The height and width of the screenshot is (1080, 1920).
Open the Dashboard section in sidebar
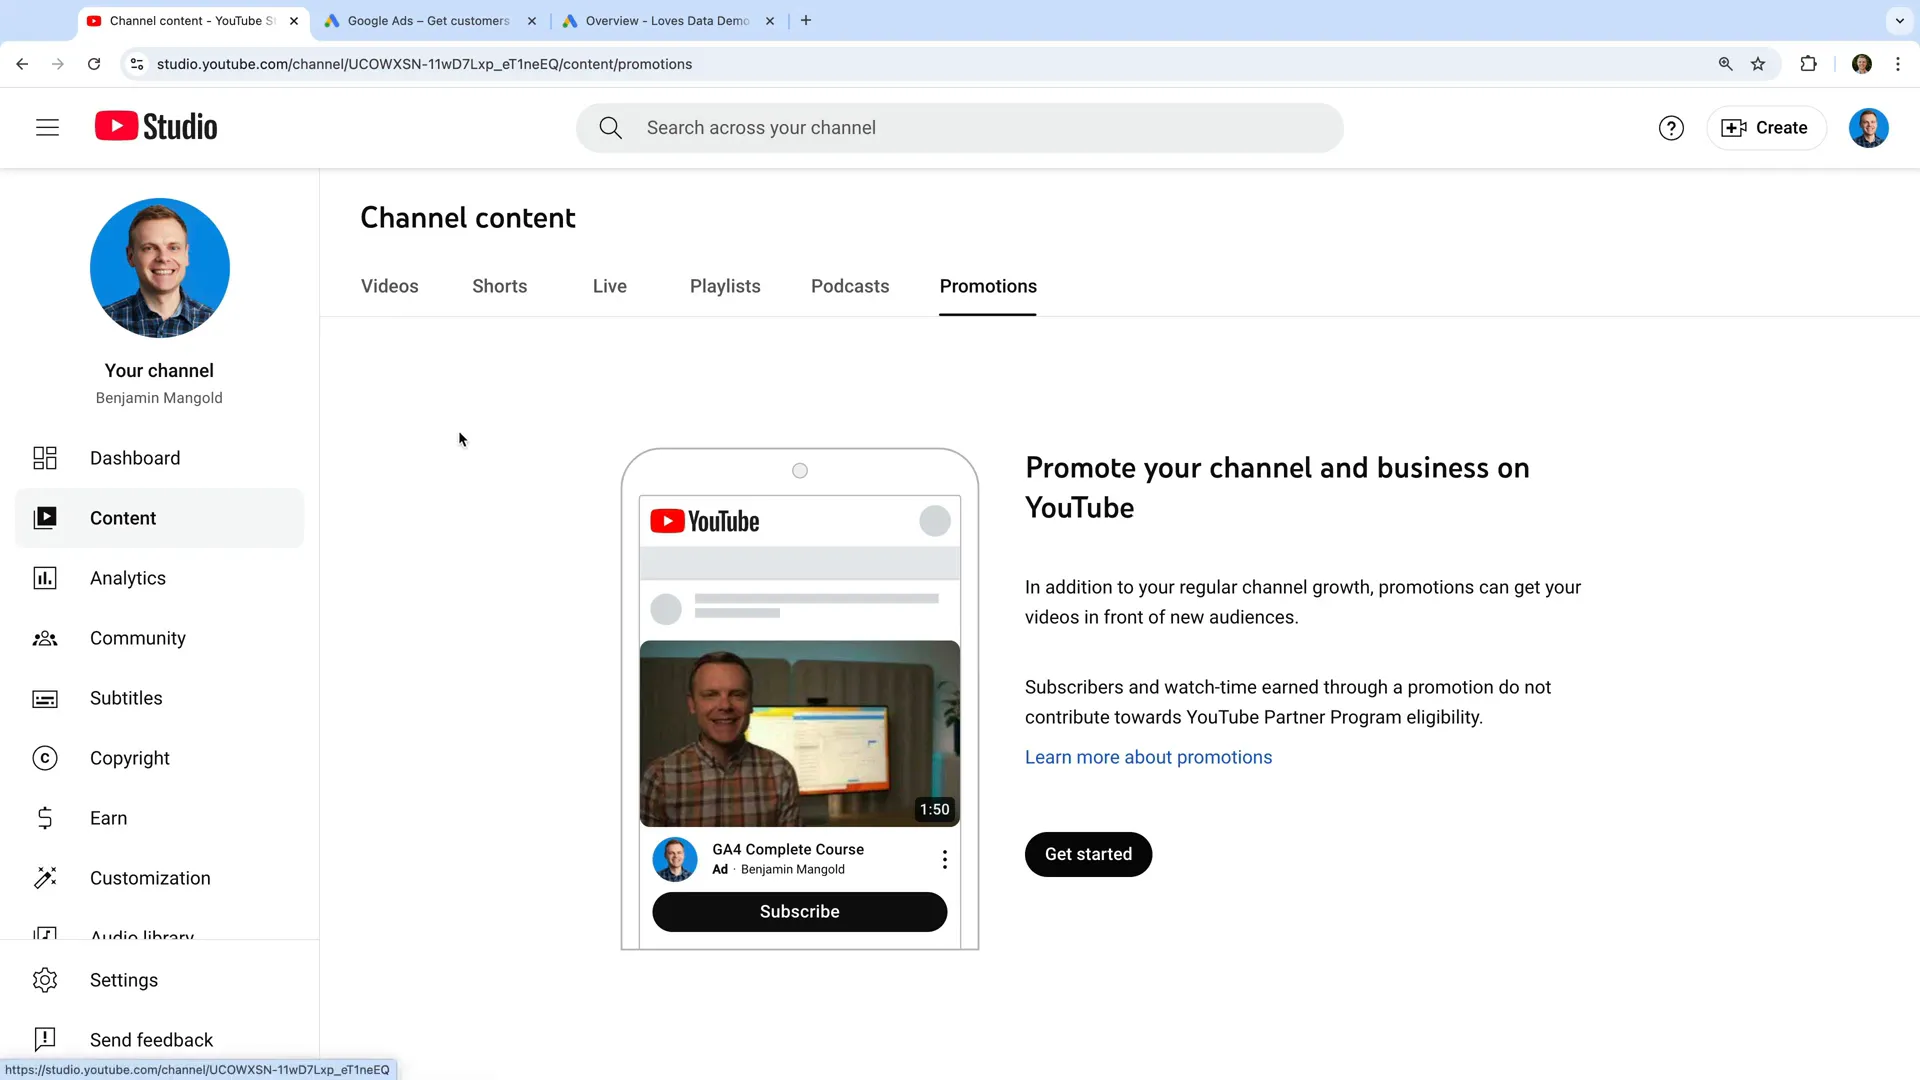click(136, 458)
